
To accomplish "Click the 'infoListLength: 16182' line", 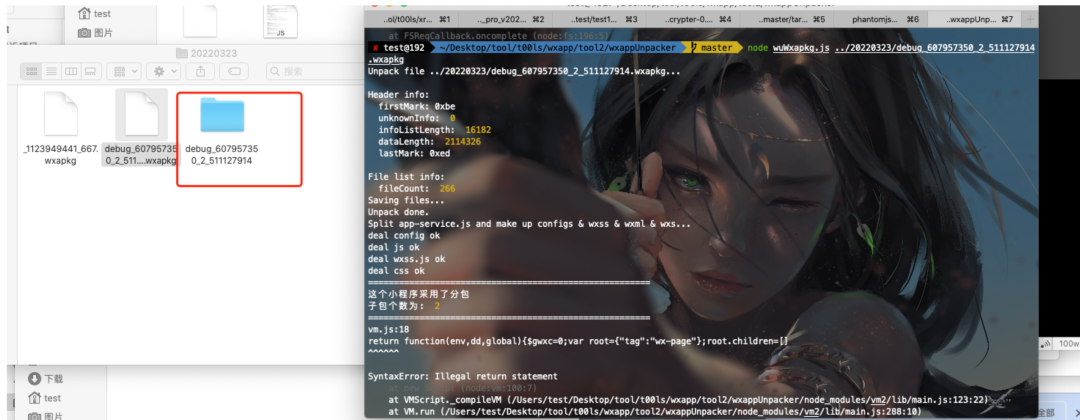I will 435,129.
